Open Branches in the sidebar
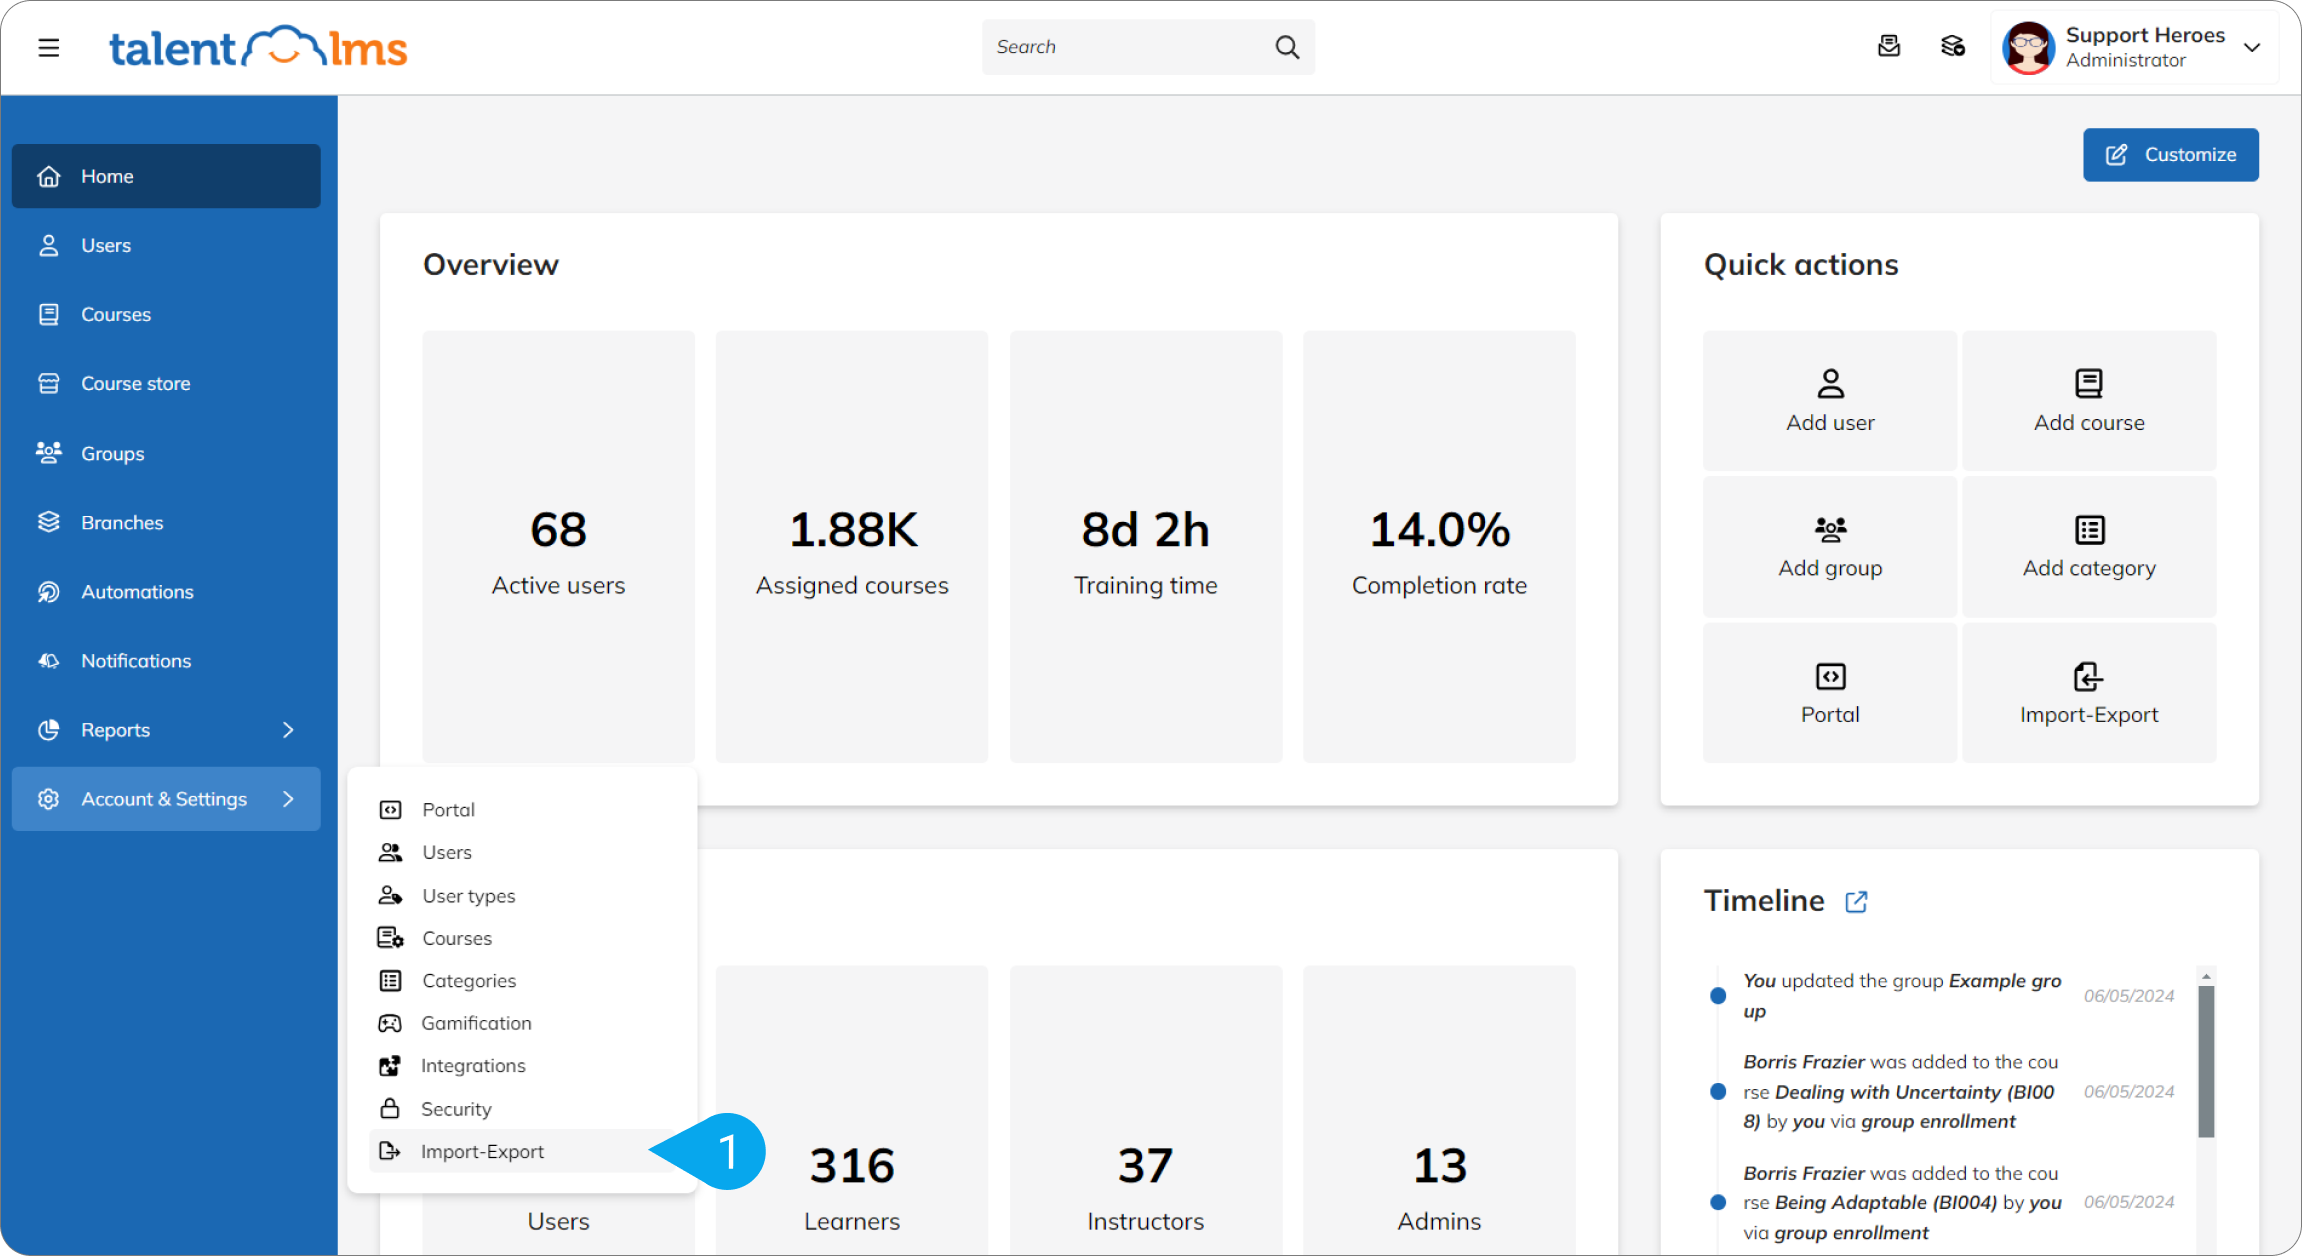 [166, 522]
